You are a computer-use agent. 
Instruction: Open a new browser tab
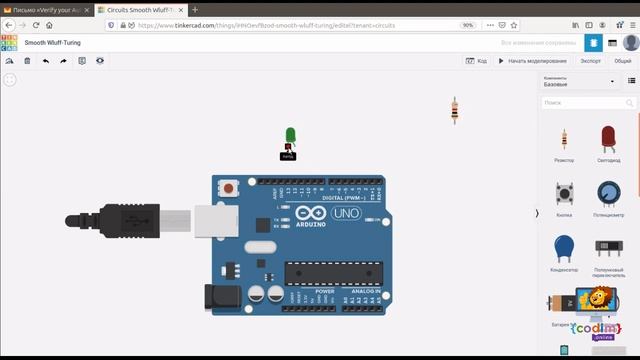(x=195, y=9)
